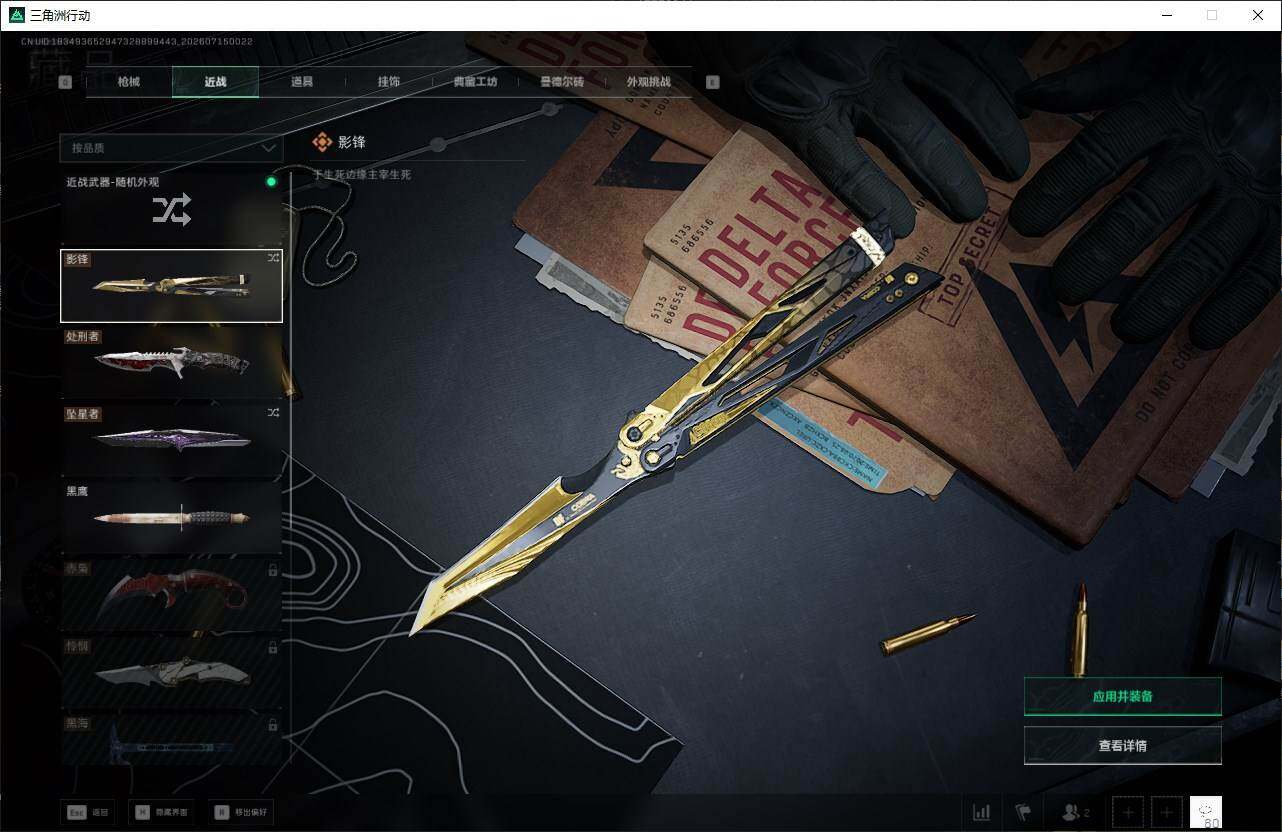This screenshot has width=1282, height=832.
Task: Toggle random-pool icon on 影锋
Action: 273,258
